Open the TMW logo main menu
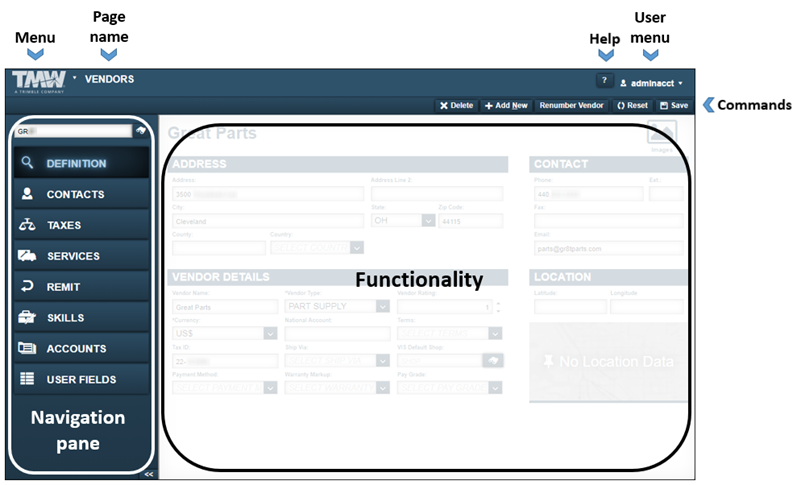This screenshot has width=801, height=485. tap(39, 81)
